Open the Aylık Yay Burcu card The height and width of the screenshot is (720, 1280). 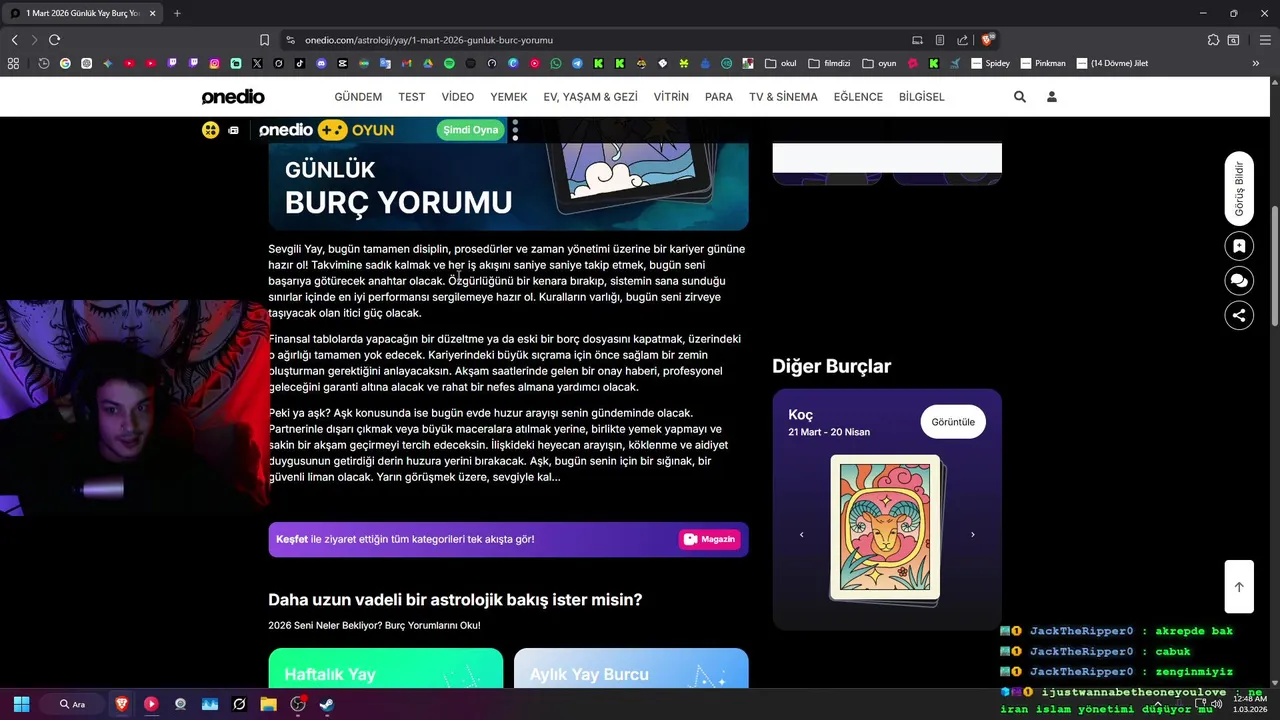631,668
